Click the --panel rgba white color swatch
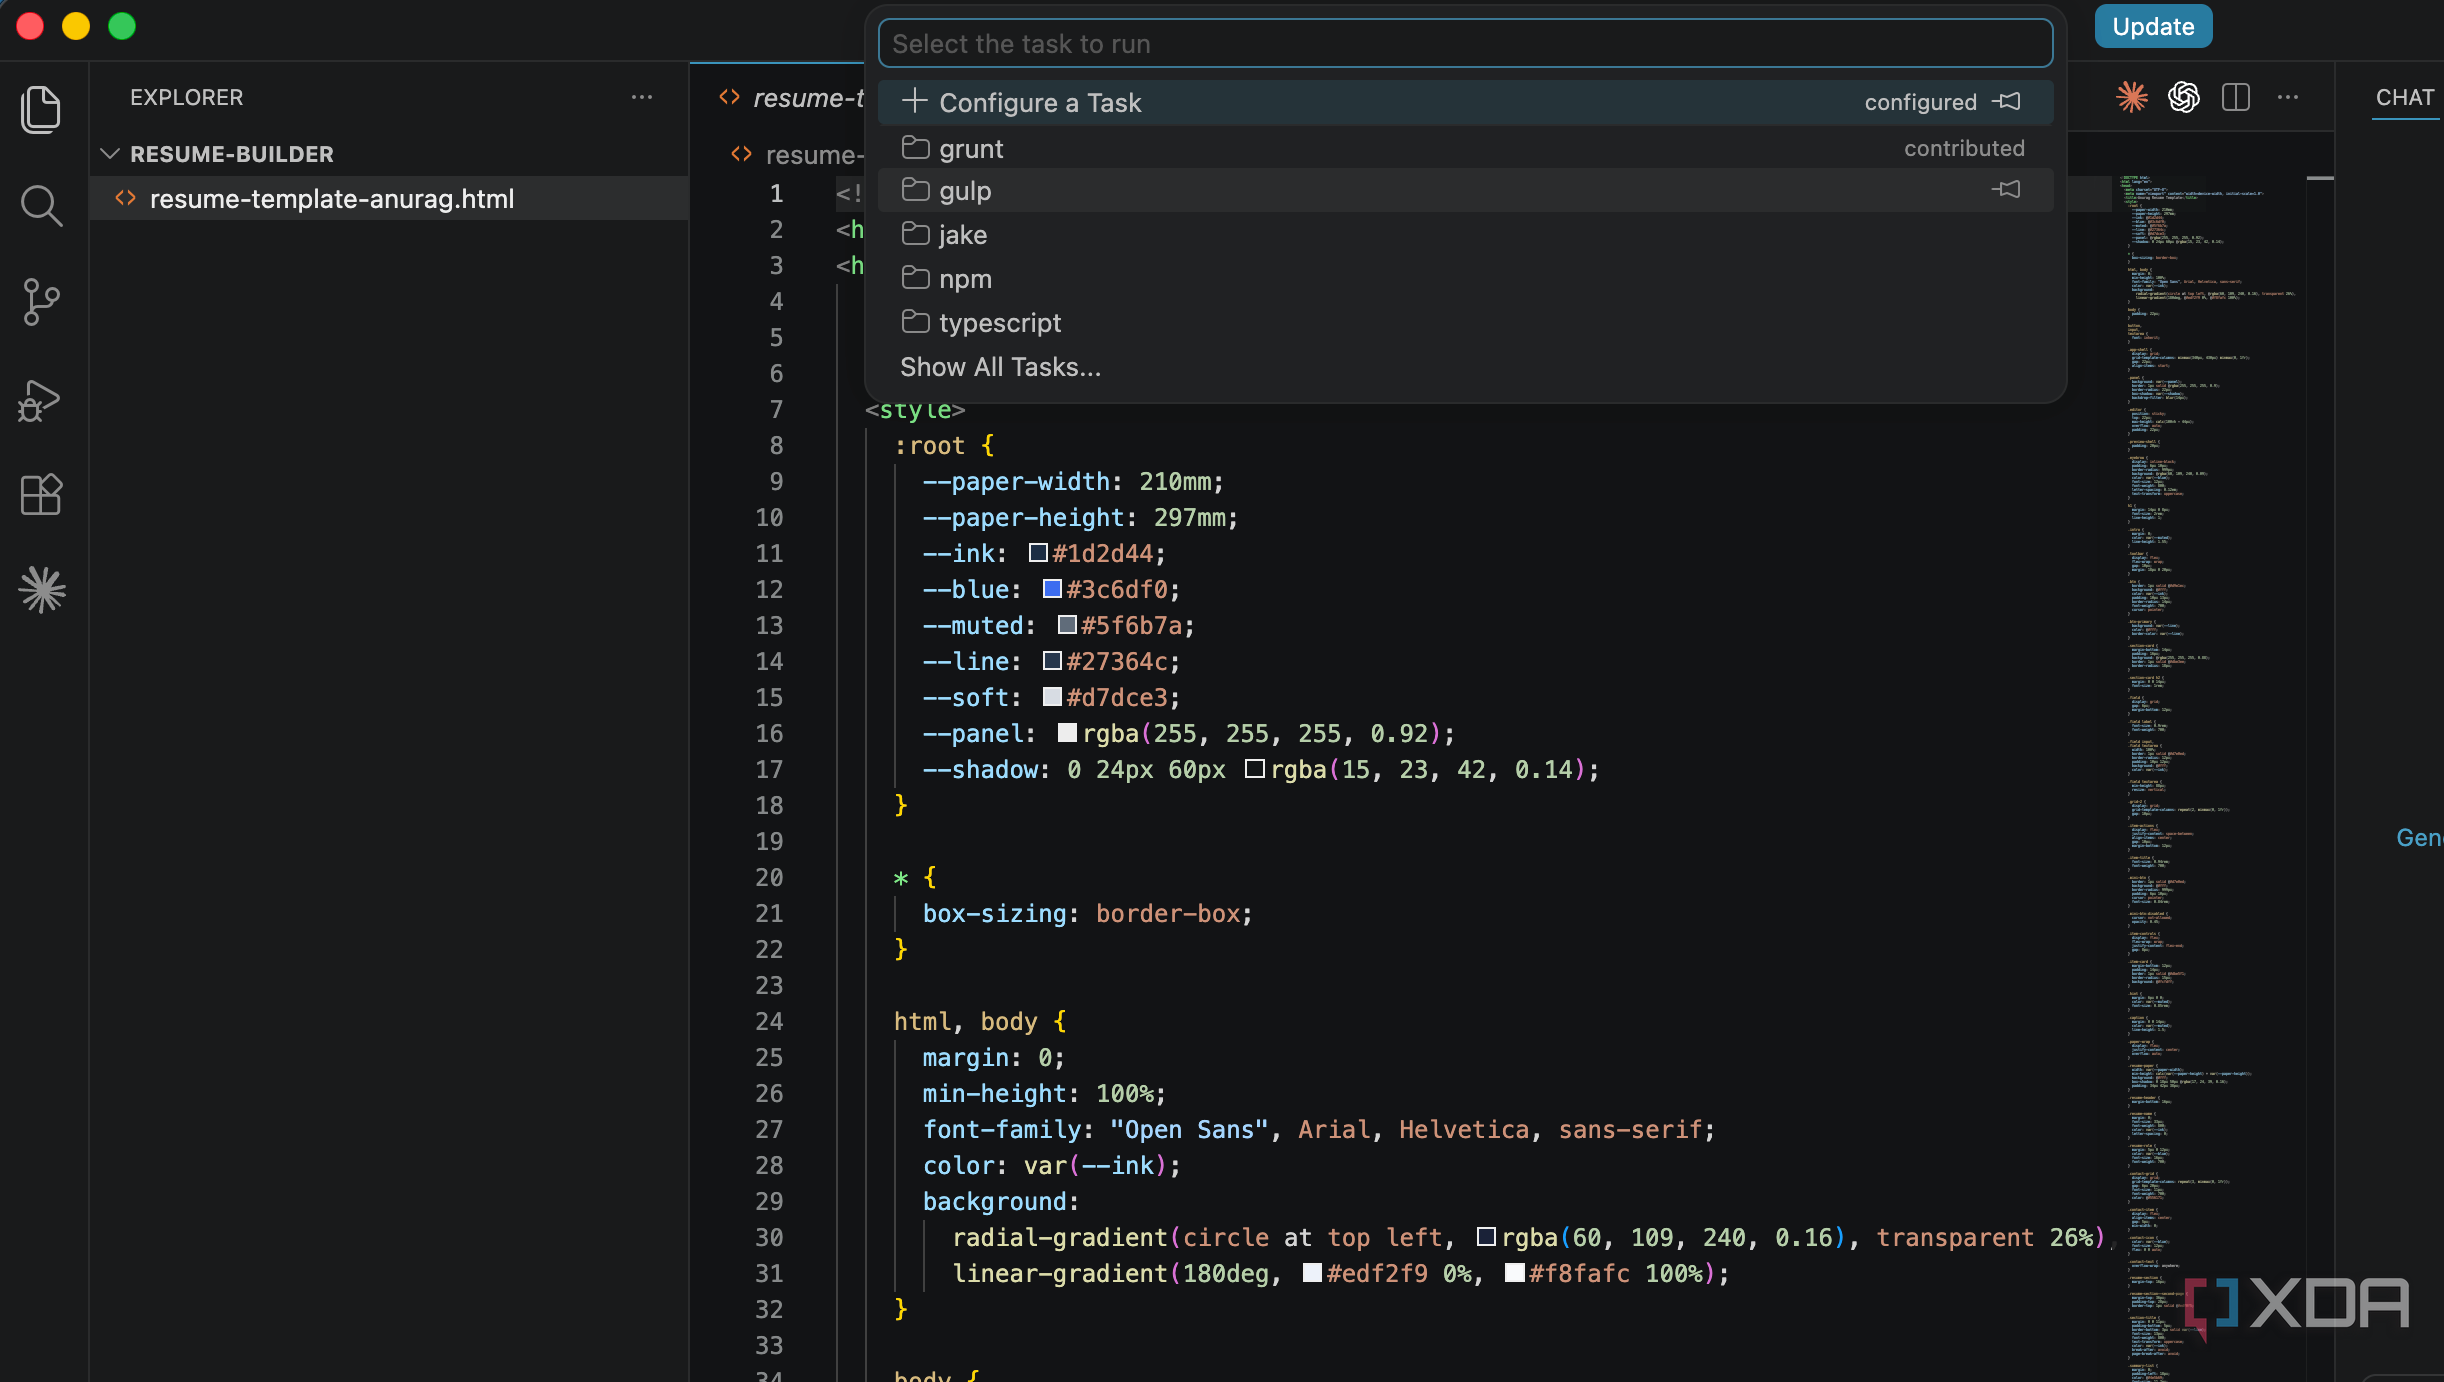The height and width of the screenshot is (1382, 2444). (x=1067, y=733)
